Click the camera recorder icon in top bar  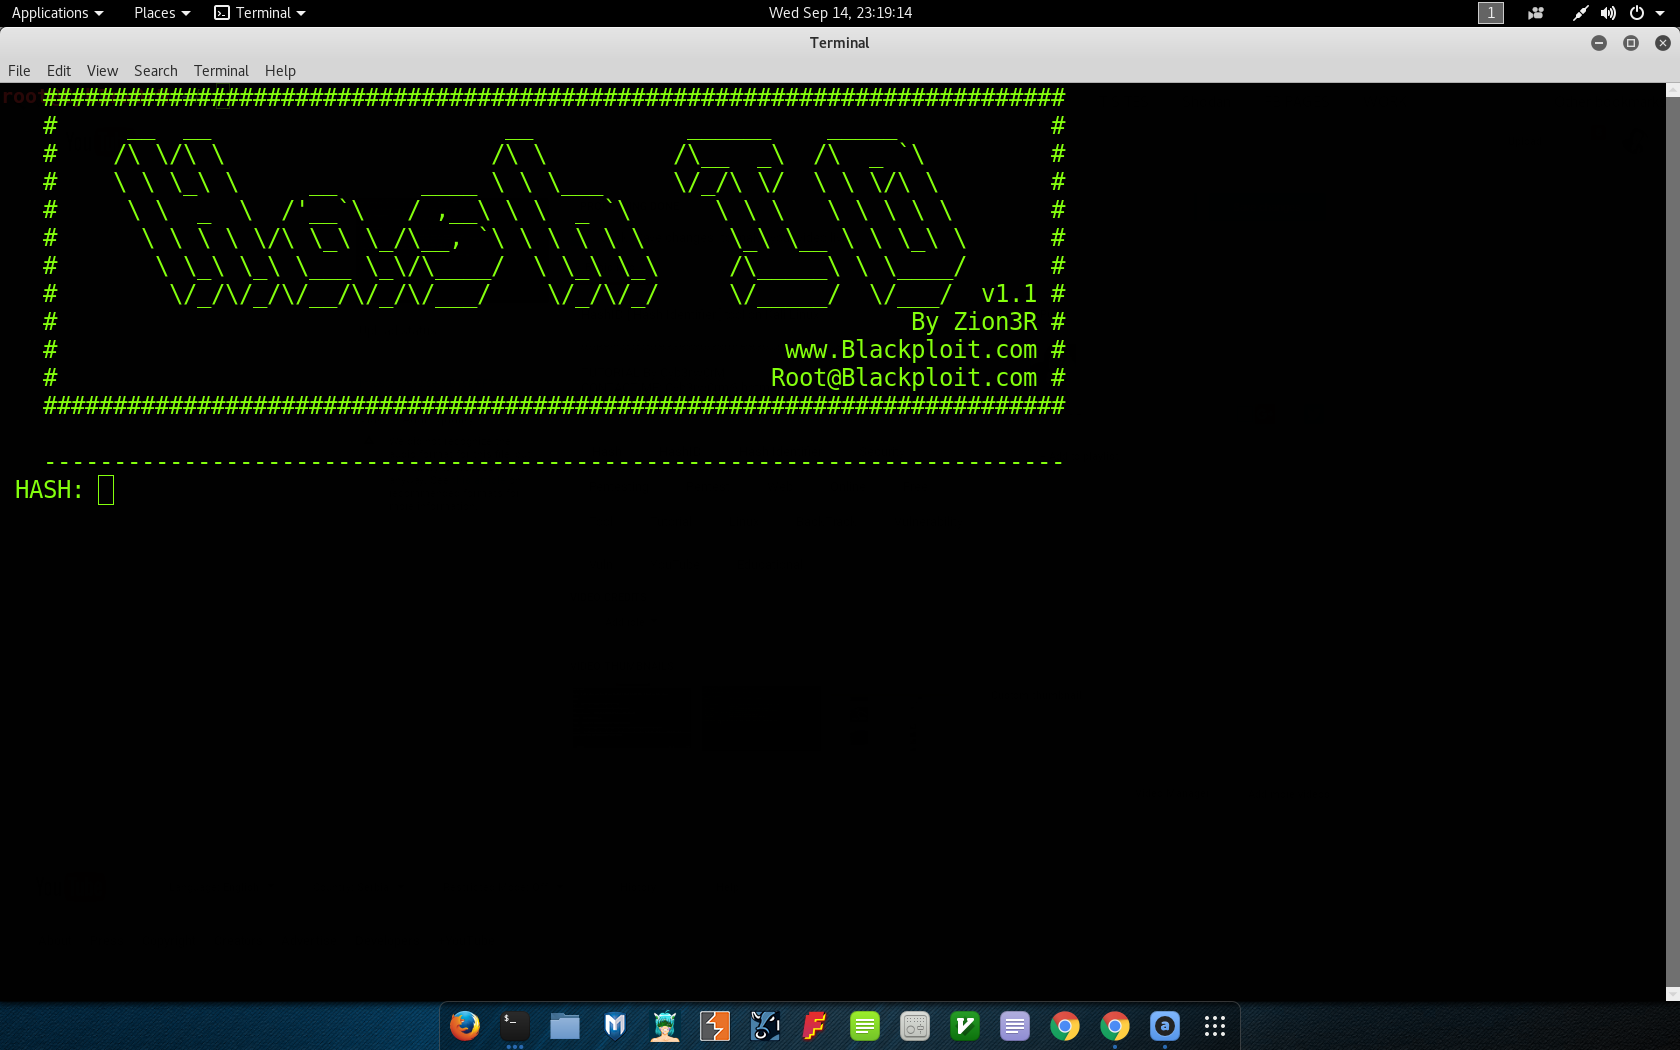(1536, 13)
